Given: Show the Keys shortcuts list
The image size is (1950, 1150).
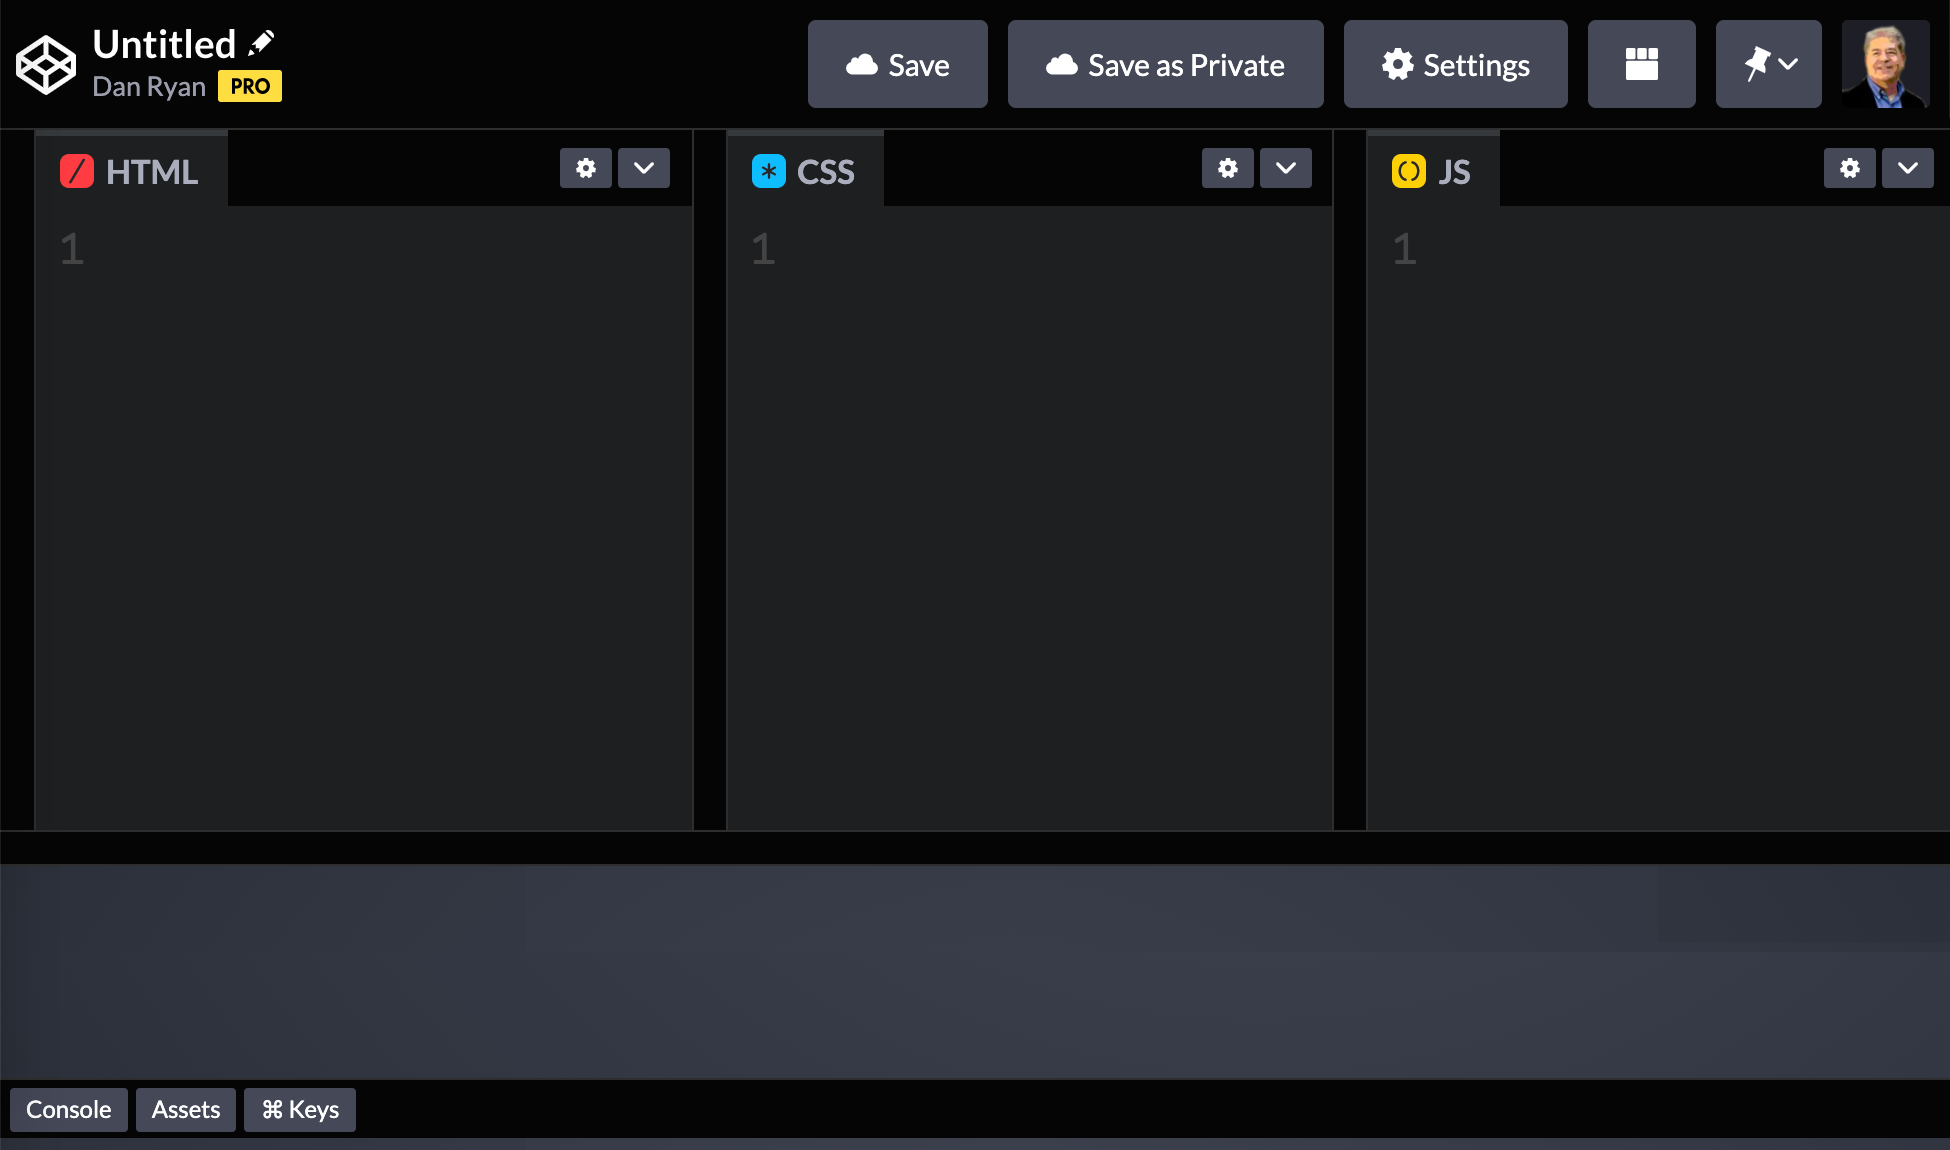Looking at the screenshot, I should pyautogui.click(x=300, y=1110).
